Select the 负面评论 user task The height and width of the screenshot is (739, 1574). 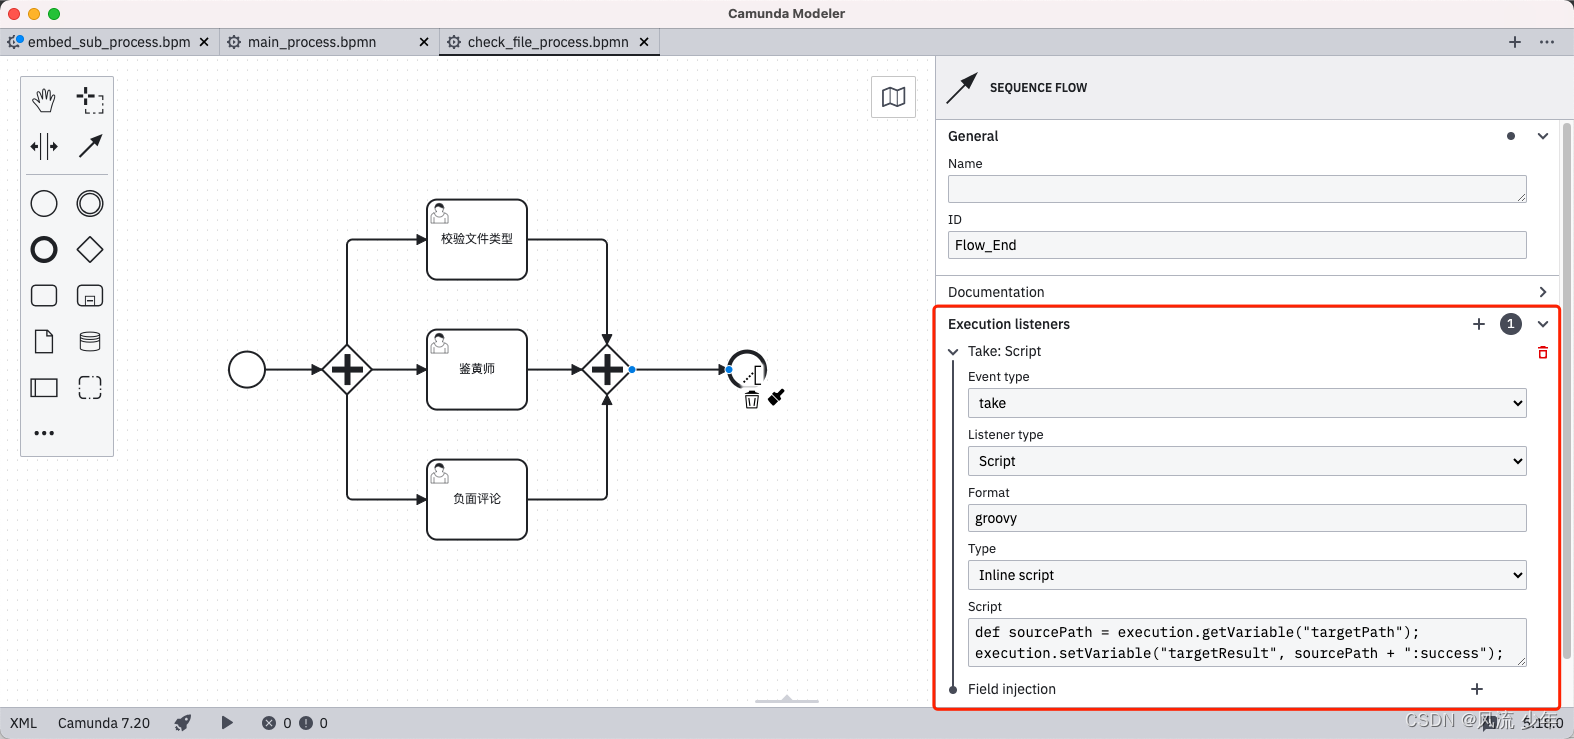(x=477, y=500)
